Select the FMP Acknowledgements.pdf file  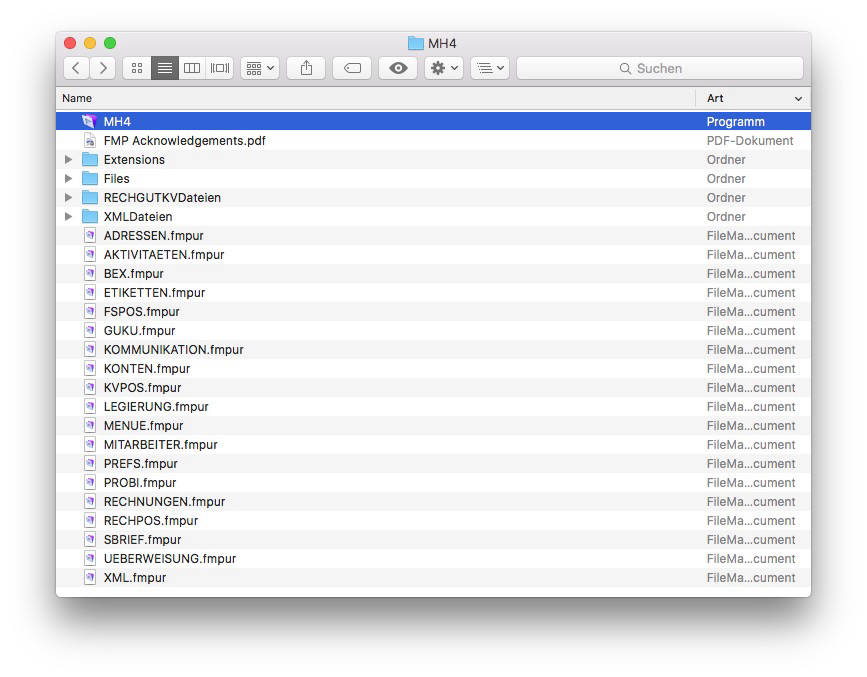tap(184, 141)
